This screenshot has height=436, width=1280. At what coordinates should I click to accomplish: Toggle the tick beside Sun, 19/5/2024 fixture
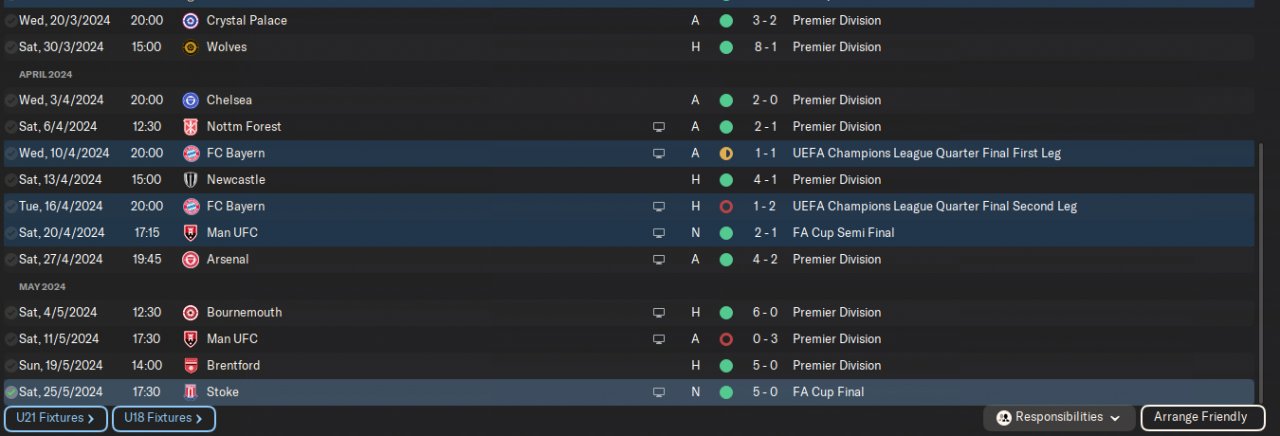click(x=11, y=365)
